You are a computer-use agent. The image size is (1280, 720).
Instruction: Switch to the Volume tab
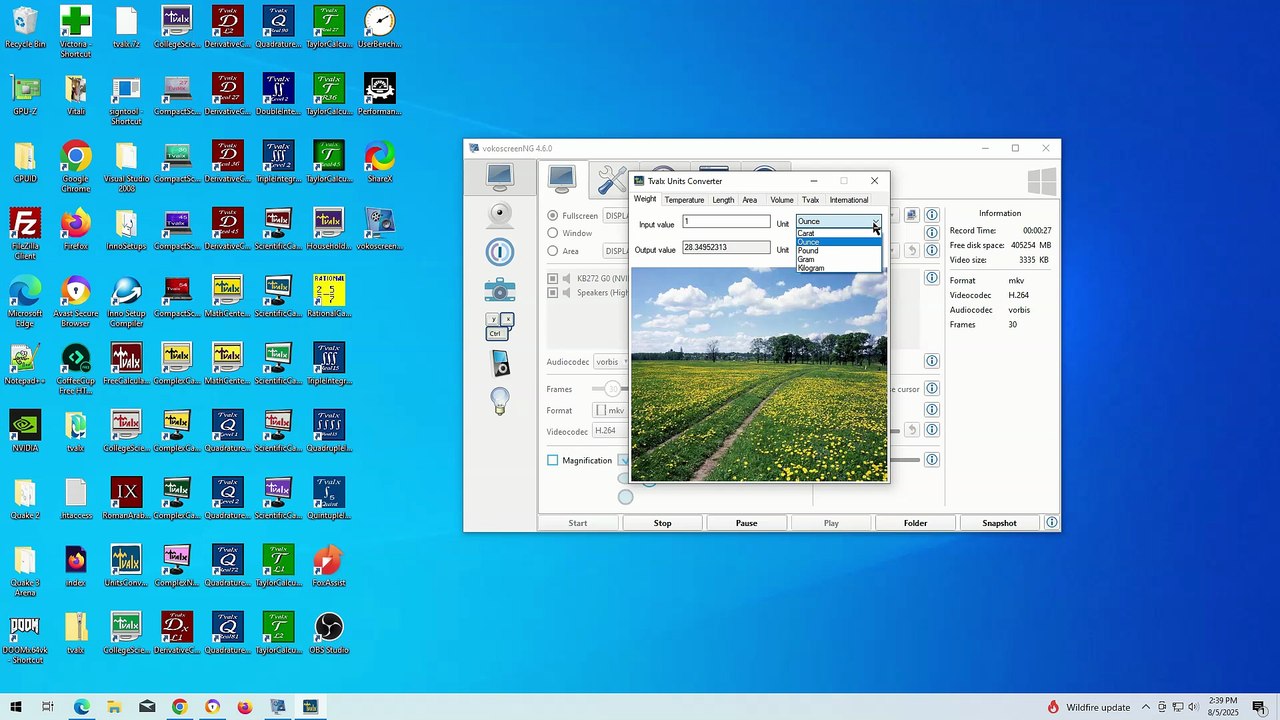pyautogui.click(x=782, y=200)
